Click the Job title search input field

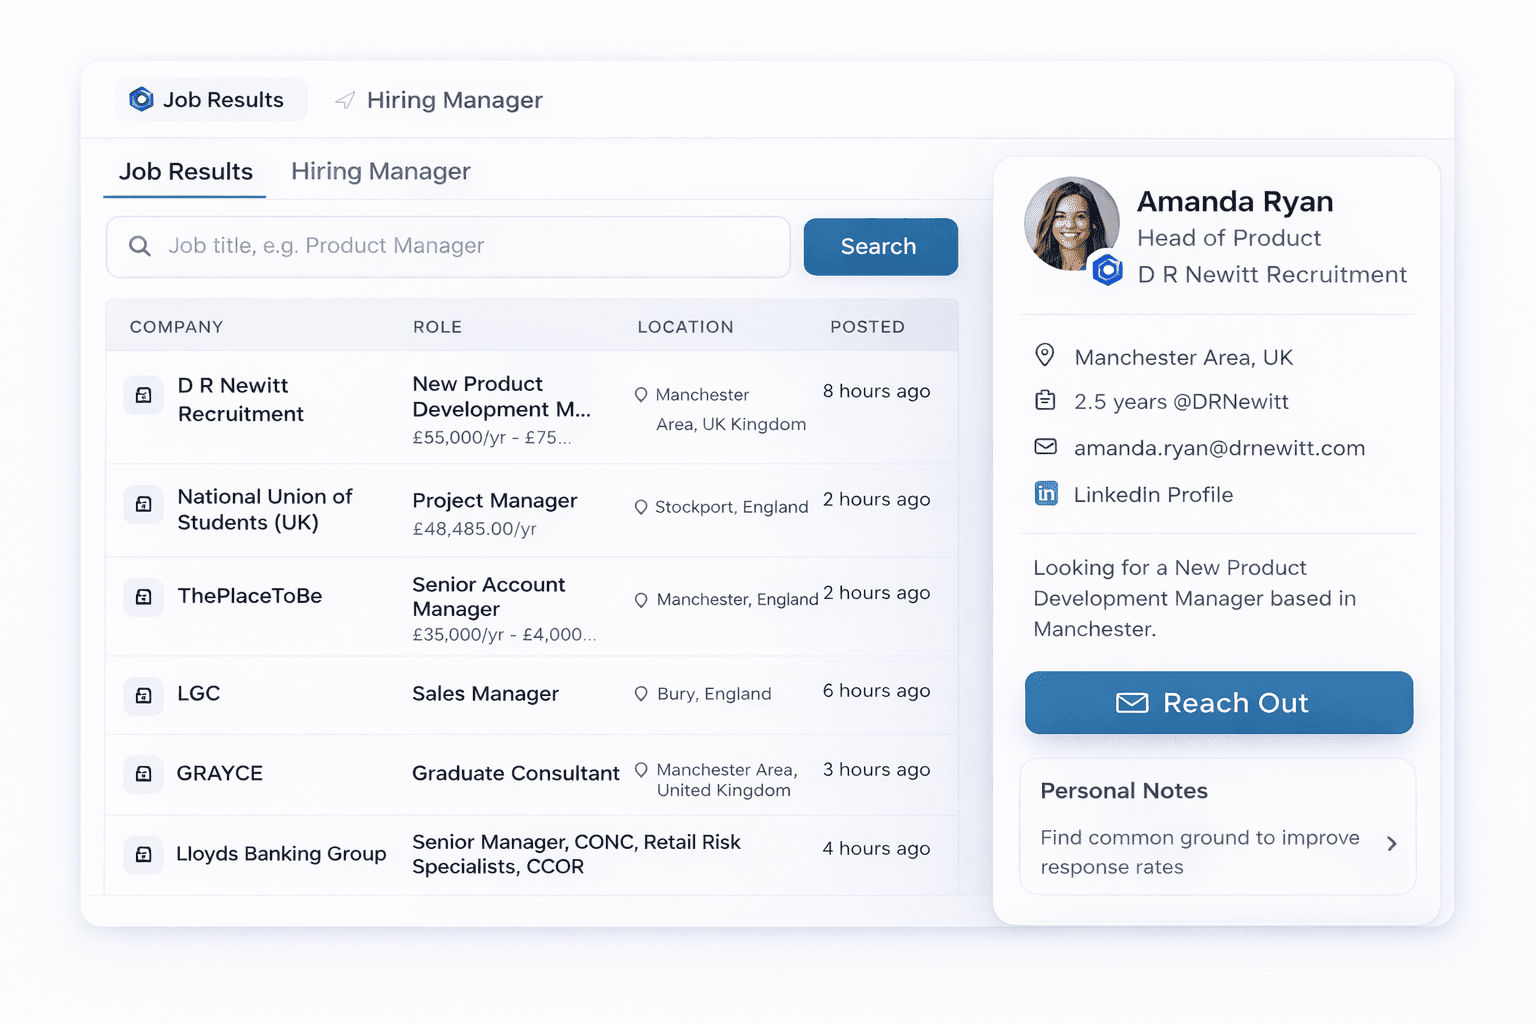click(460, 246)
